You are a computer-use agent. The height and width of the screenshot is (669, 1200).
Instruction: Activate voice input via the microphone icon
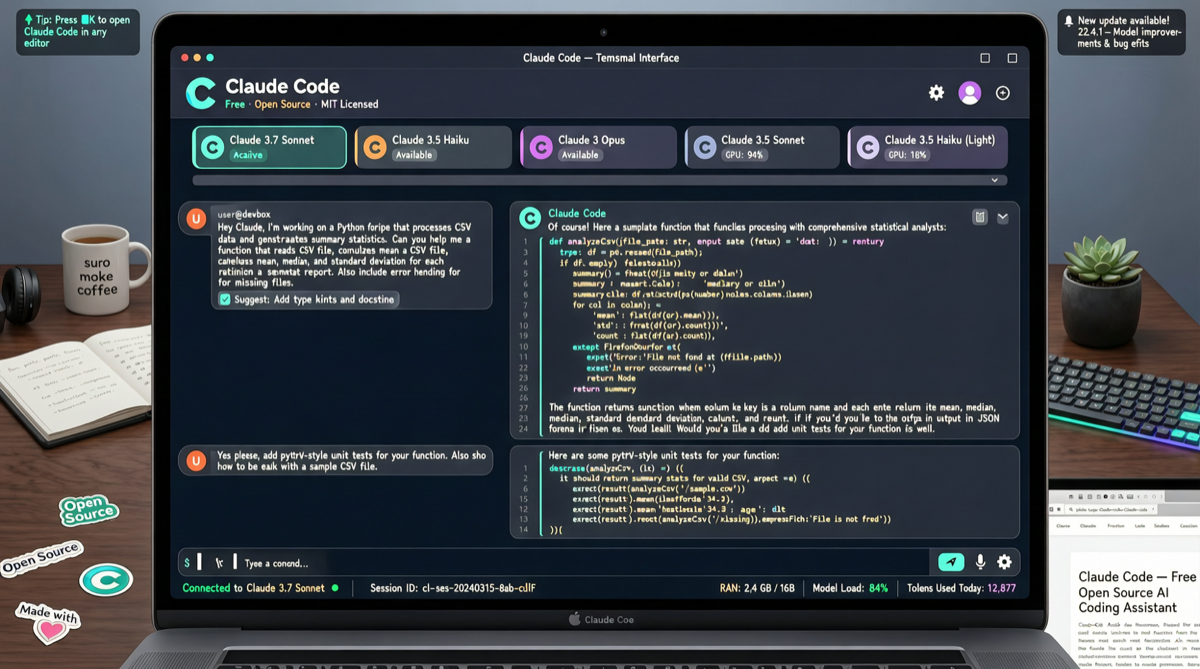(x=980, y=562)
